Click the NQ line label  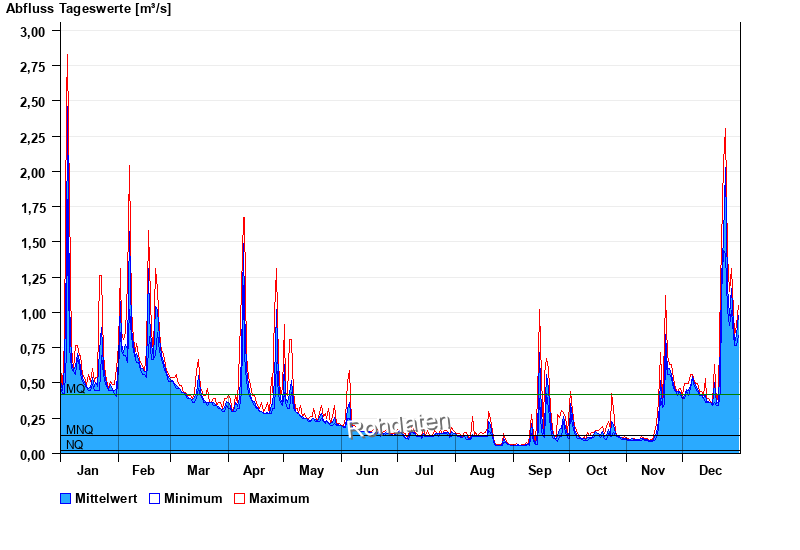(x=75, y=445)
